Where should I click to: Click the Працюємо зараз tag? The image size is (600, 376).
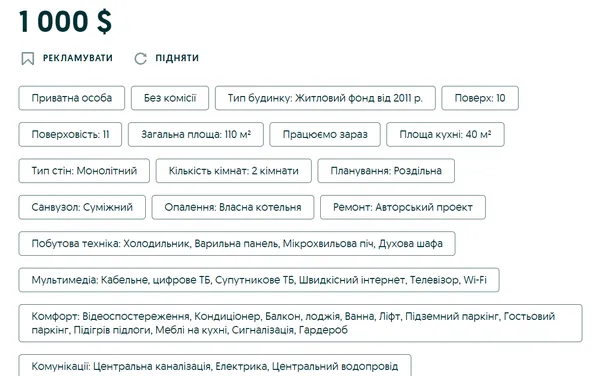coord(325,135)
